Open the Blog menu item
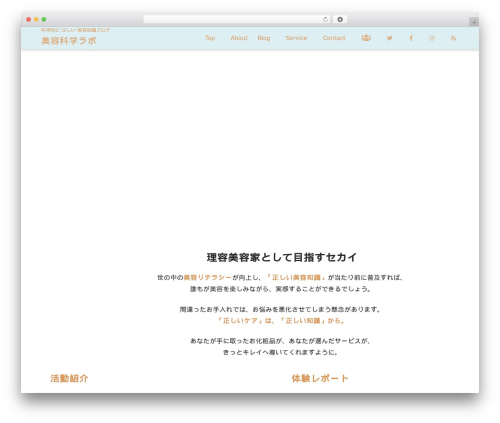This screenshot has width=500, height=423. coord(264,38)
